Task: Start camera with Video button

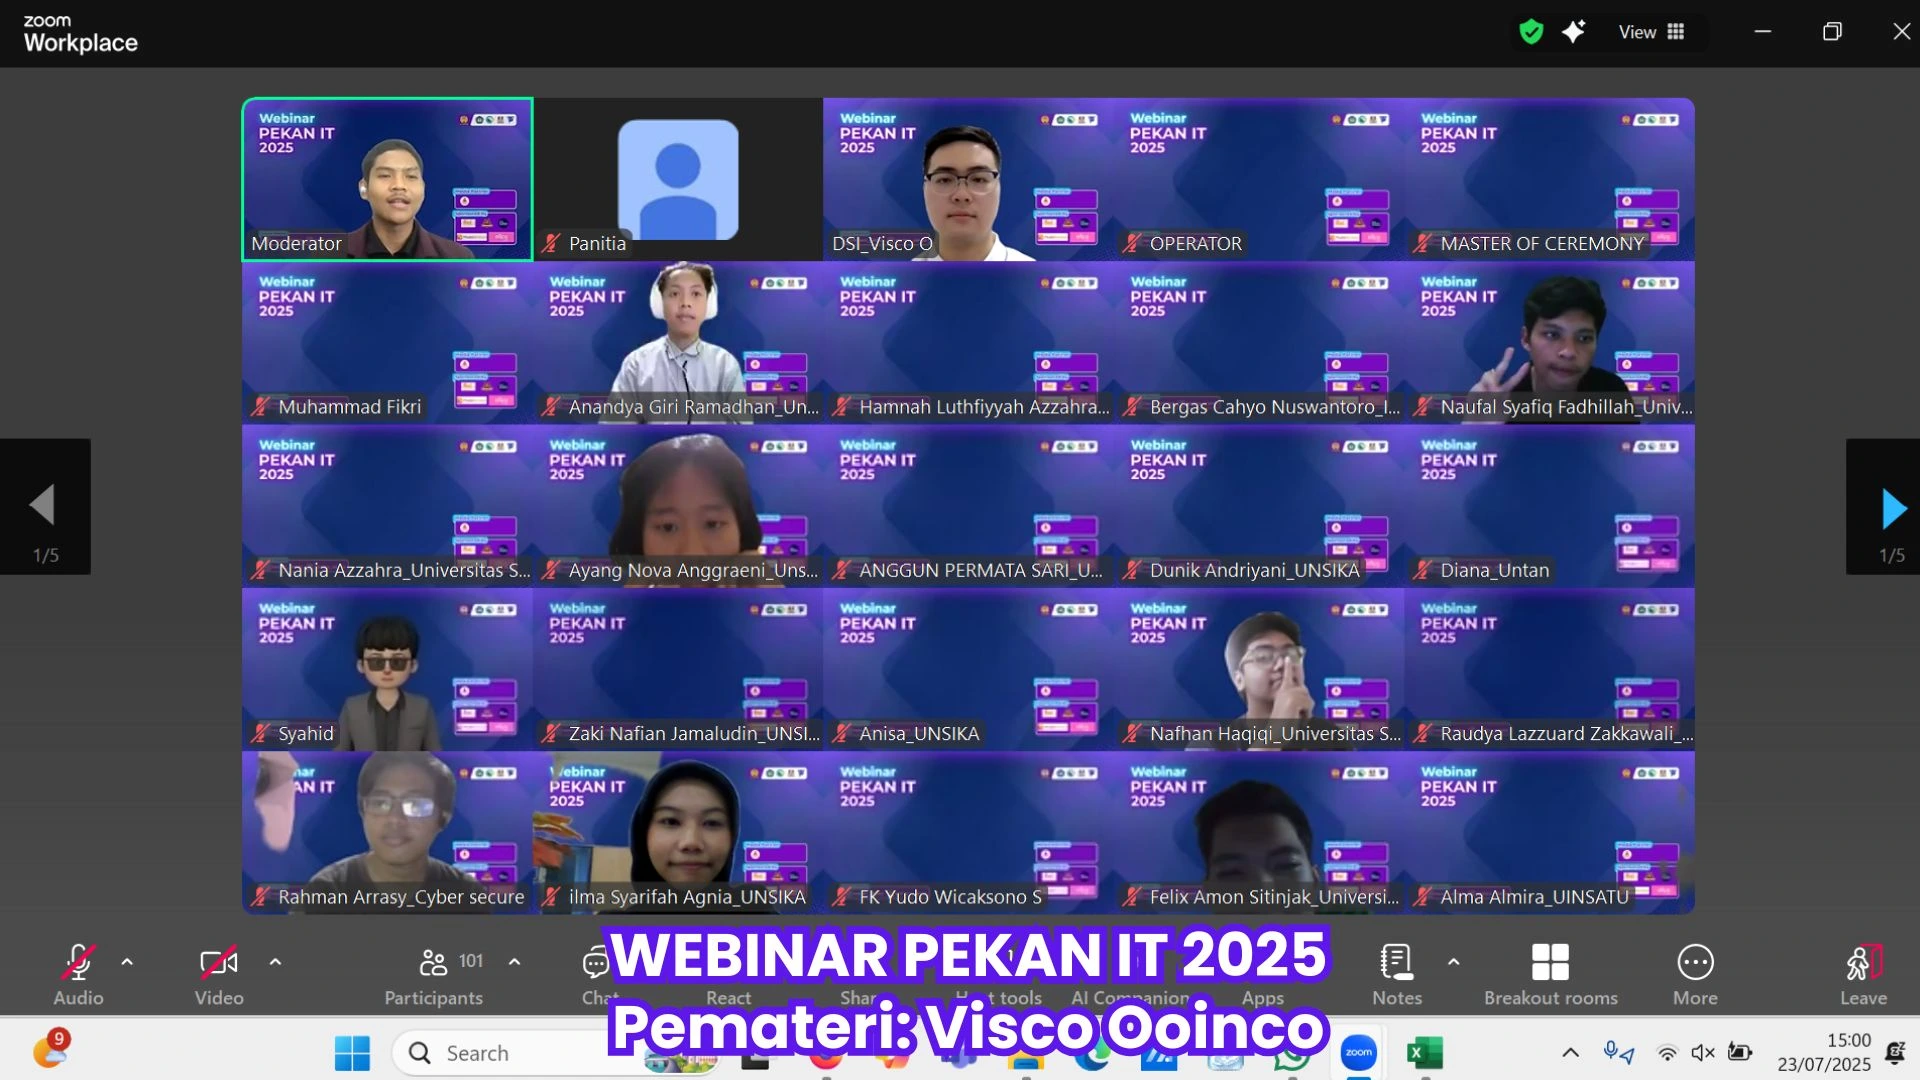Action: click(x=219, y=963)
